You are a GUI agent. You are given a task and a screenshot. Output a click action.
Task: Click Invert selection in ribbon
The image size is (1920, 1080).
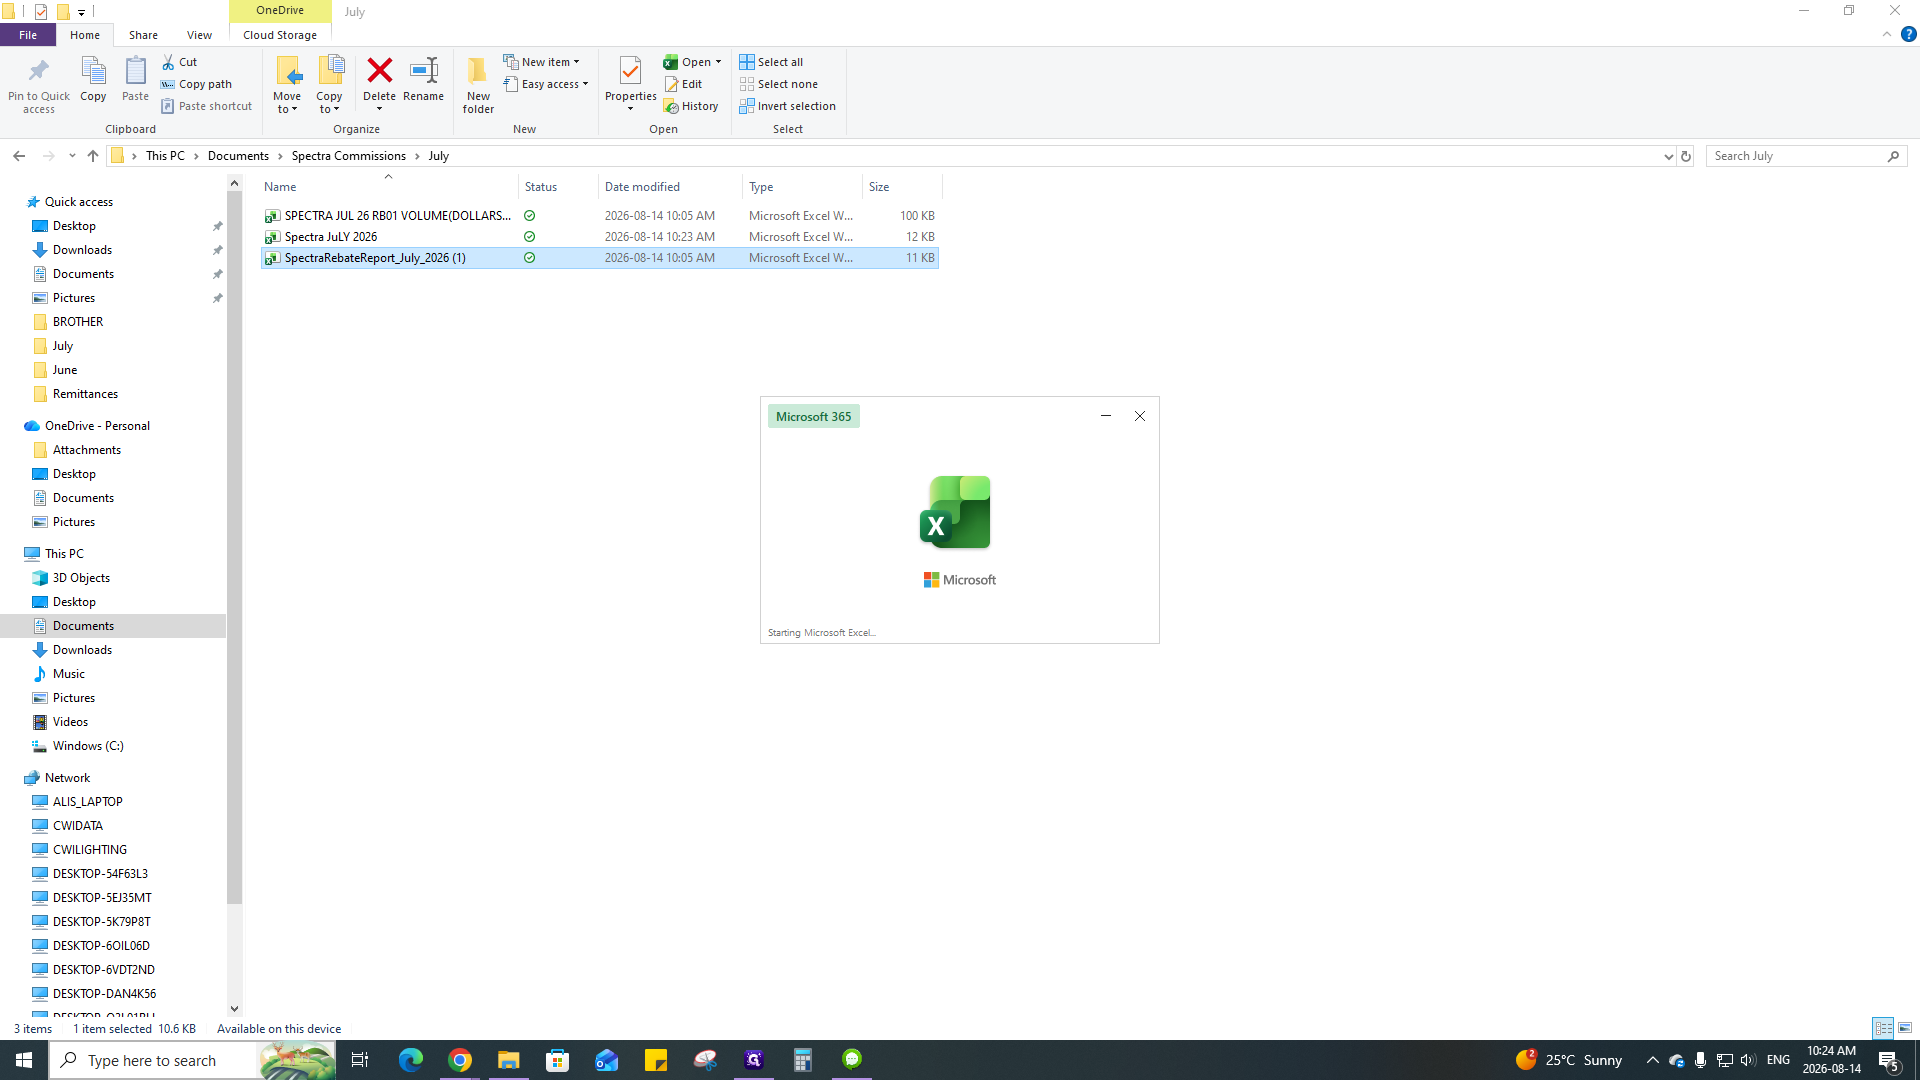[x=788, y=106]
